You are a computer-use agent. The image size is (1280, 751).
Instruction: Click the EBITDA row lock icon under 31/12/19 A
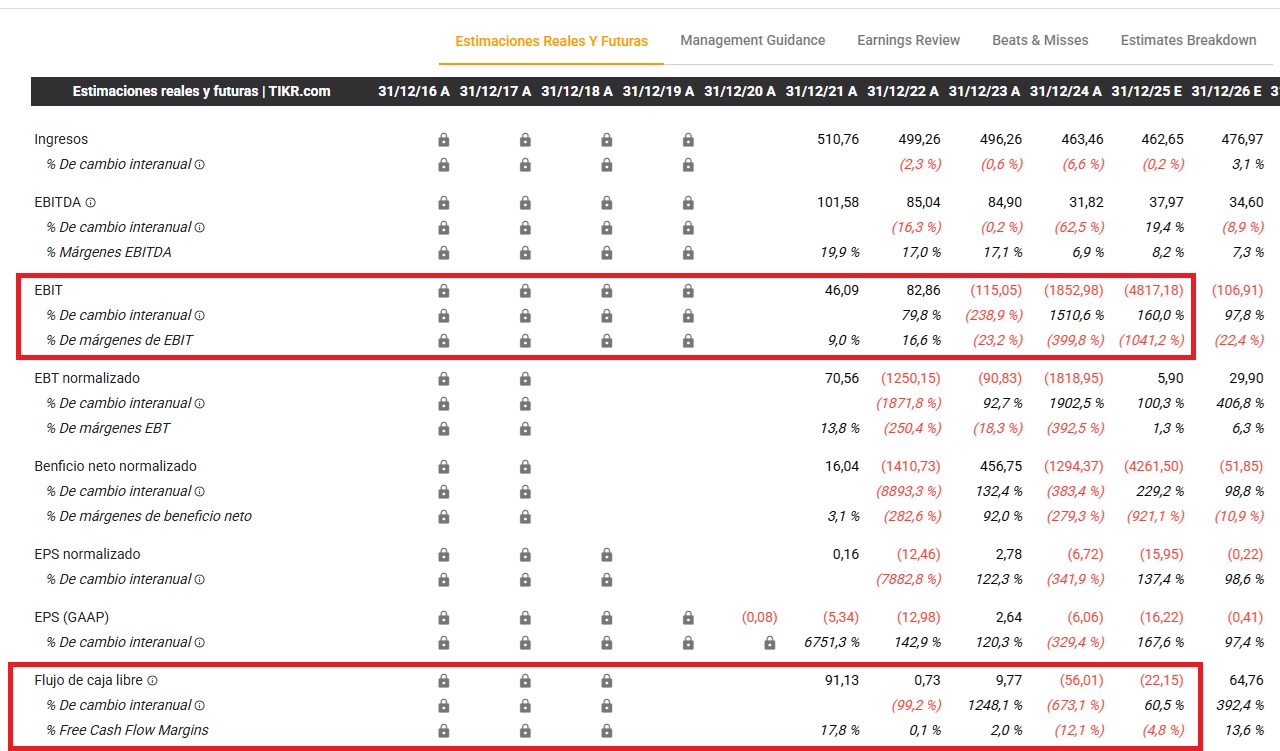click(688, 203)
